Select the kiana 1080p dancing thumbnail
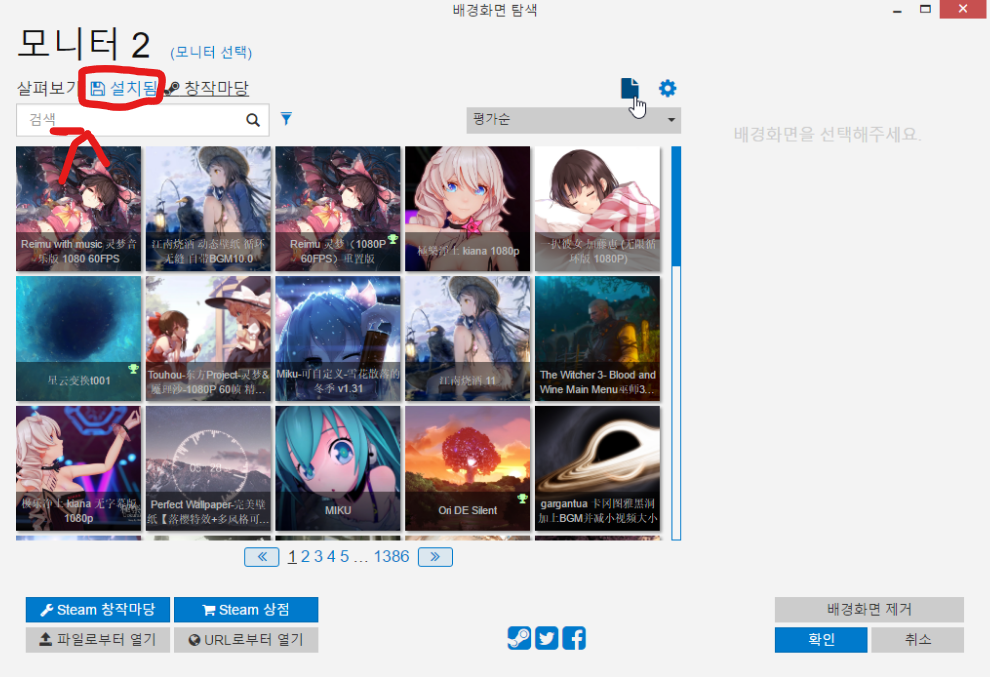990x677 pixels. pos(78,468)
